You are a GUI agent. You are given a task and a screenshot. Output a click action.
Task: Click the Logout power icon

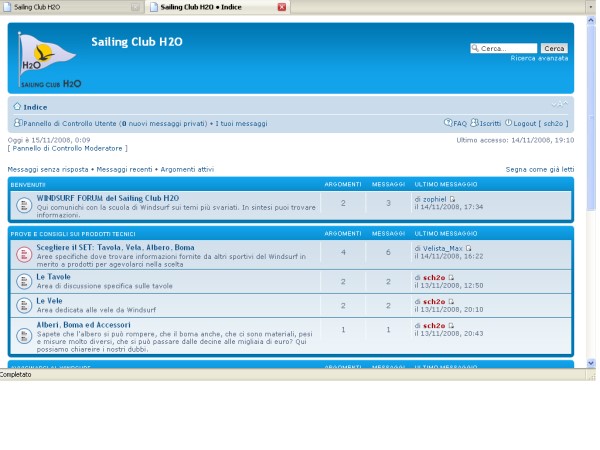click(x=509, y=123)
